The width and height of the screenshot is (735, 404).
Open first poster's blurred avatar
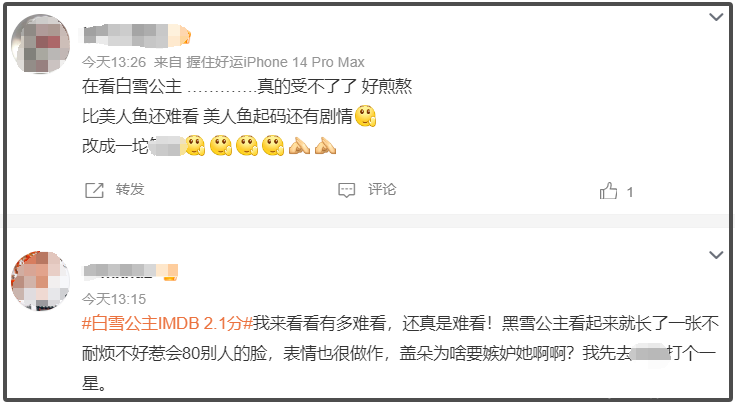40,44
